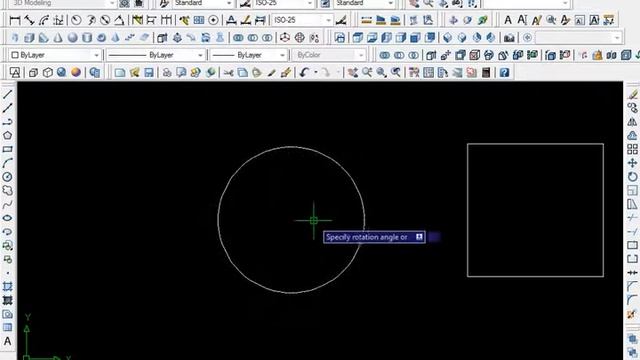Start the Hatch tool
The height and width of the screenshot is (360, 640).
click(x=7, y=287)
